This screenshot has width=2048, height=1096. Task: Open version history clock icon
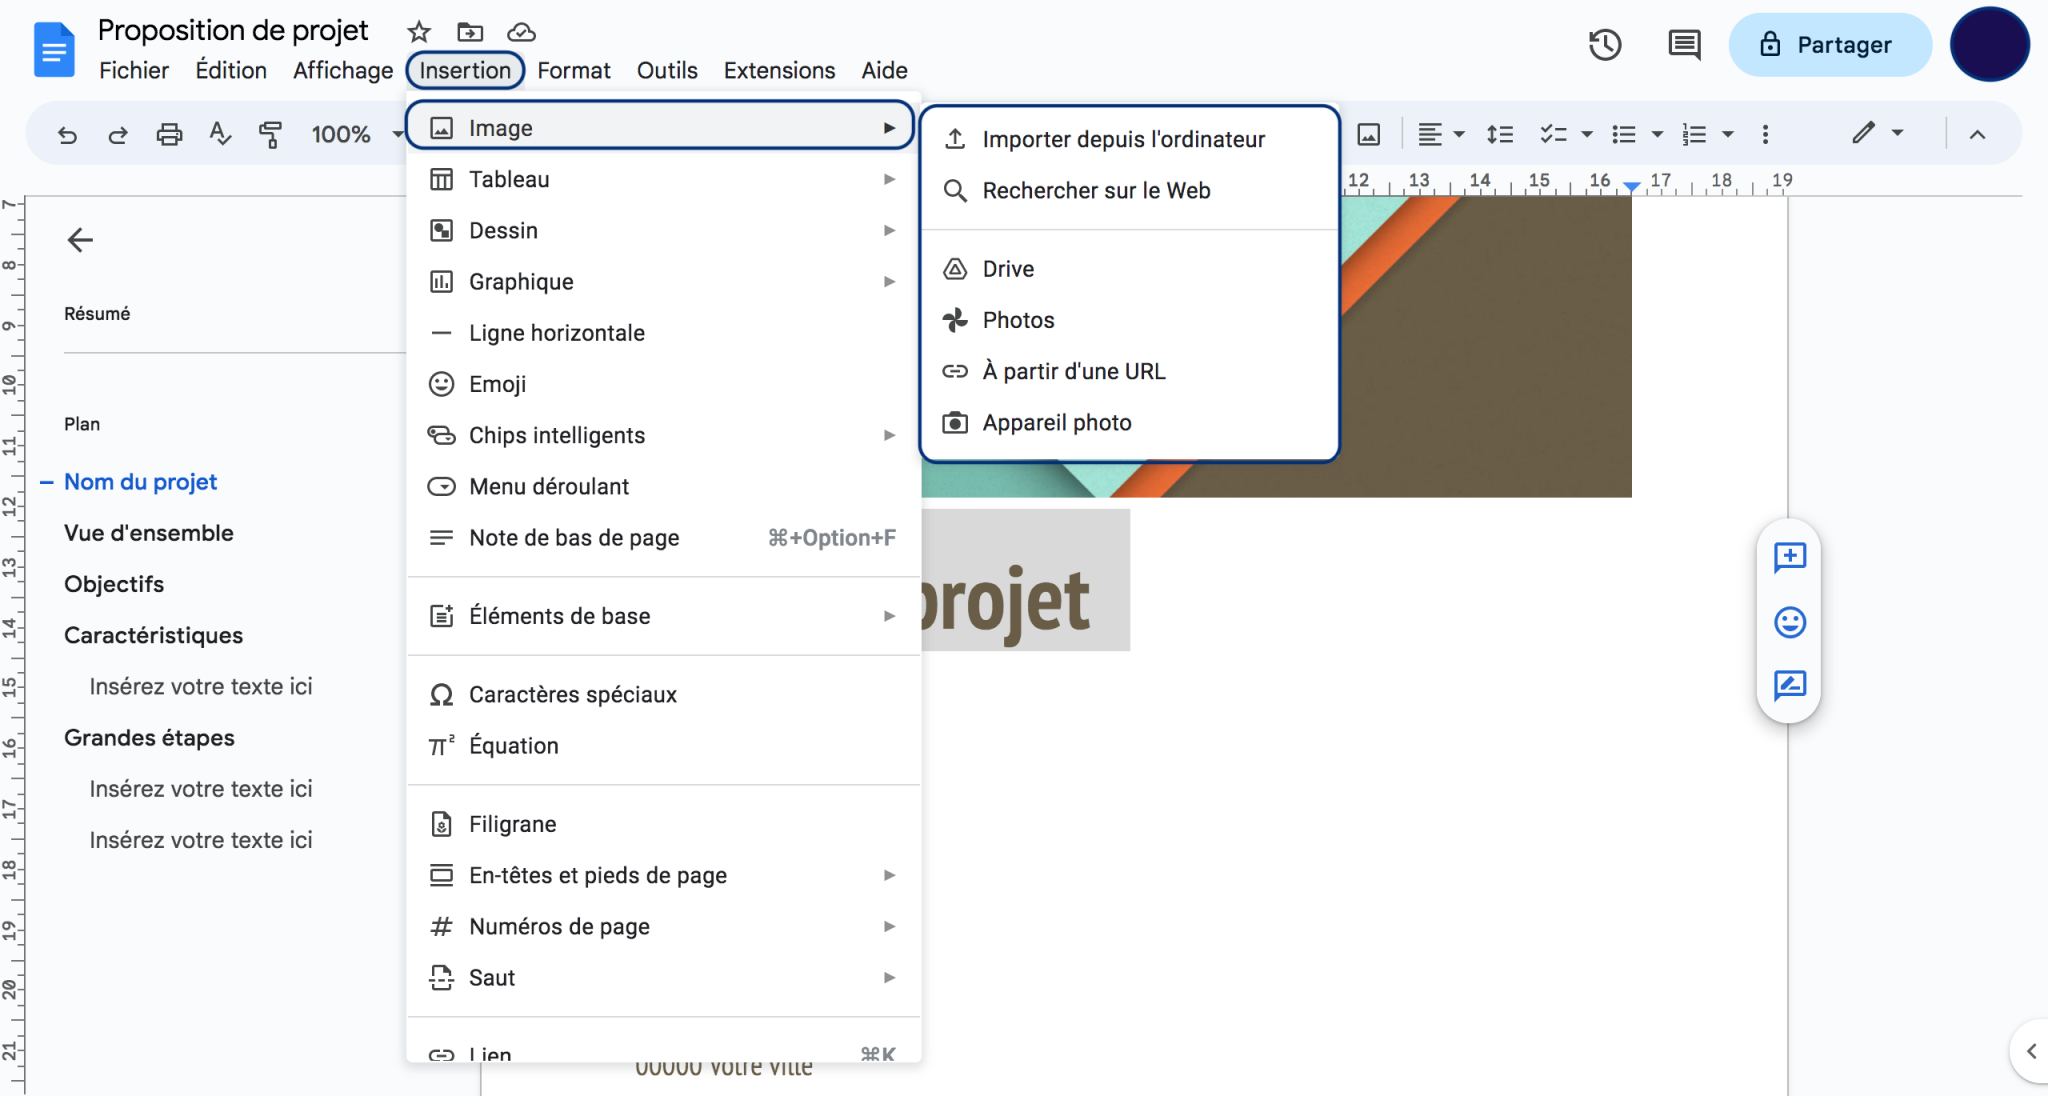pos(1605,45)
